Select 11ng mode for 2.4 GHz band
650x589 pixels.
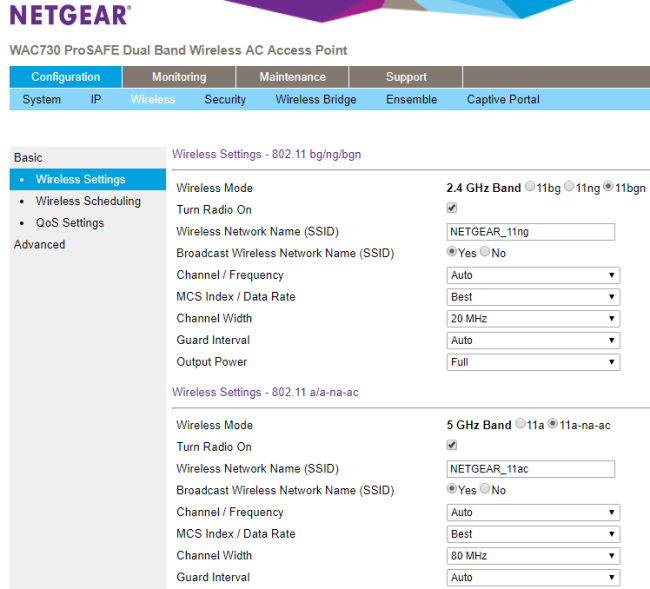[x=569, y=187]
